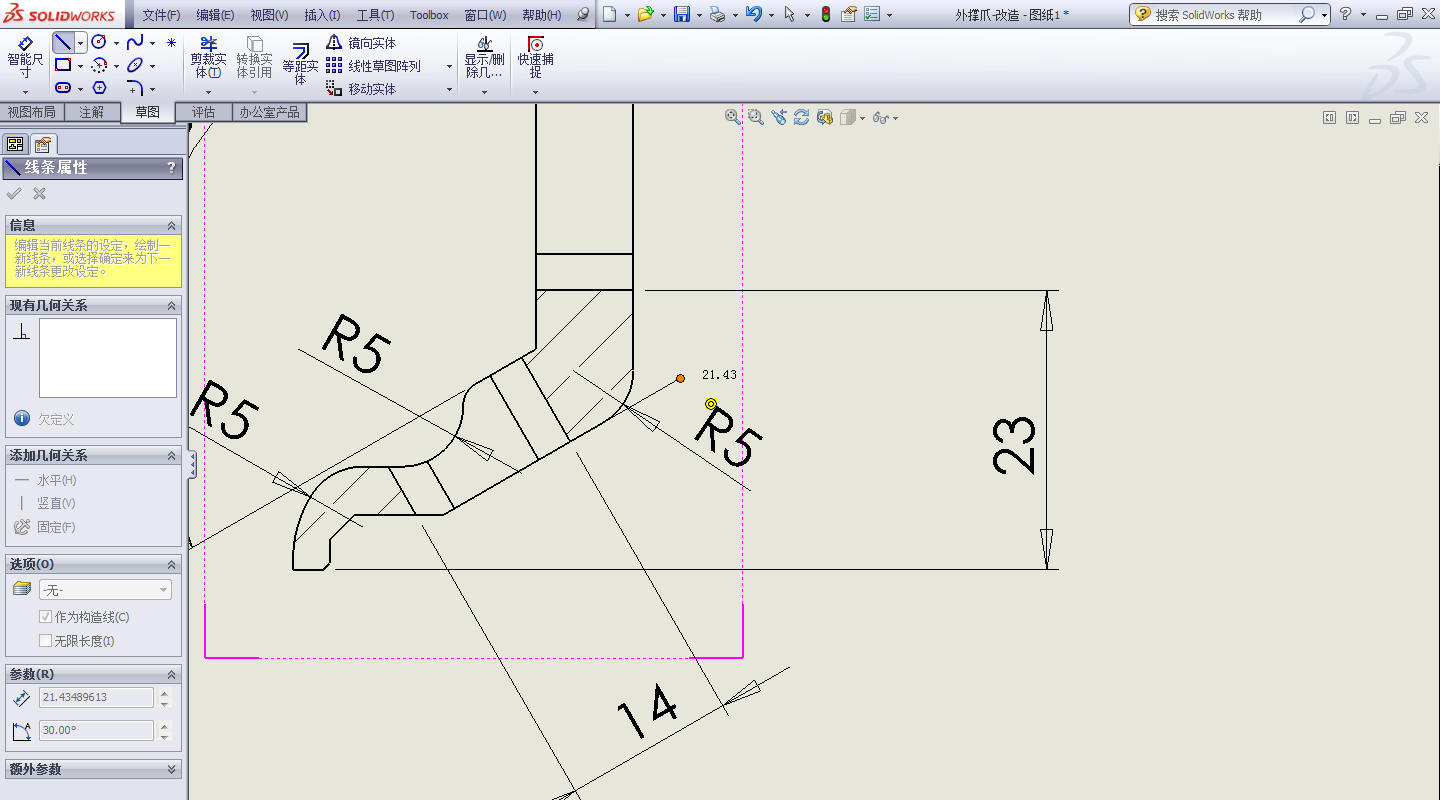Collapse the 参数 section
Viewport: 1440px width, 800px height.
click(x=171, y=674)
